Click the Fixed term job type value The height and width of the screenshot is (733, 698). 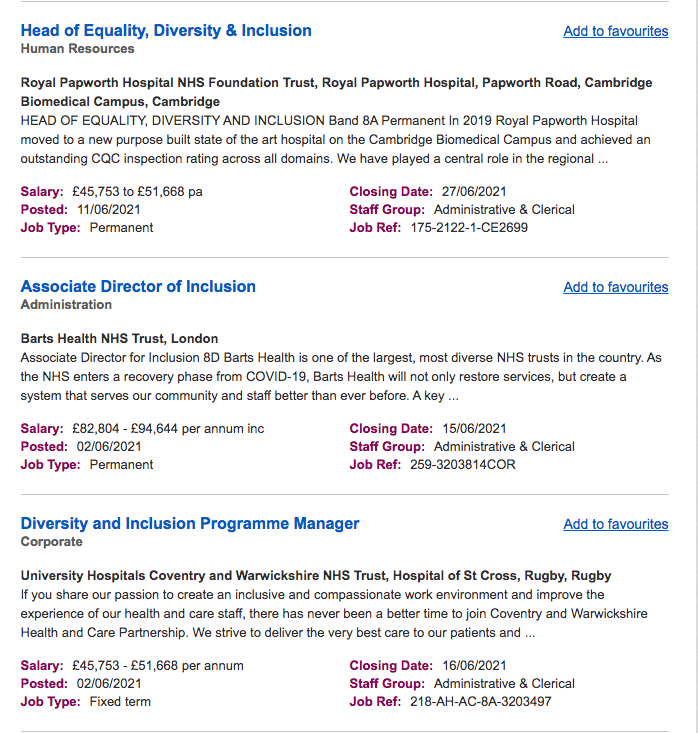point(120,701)
